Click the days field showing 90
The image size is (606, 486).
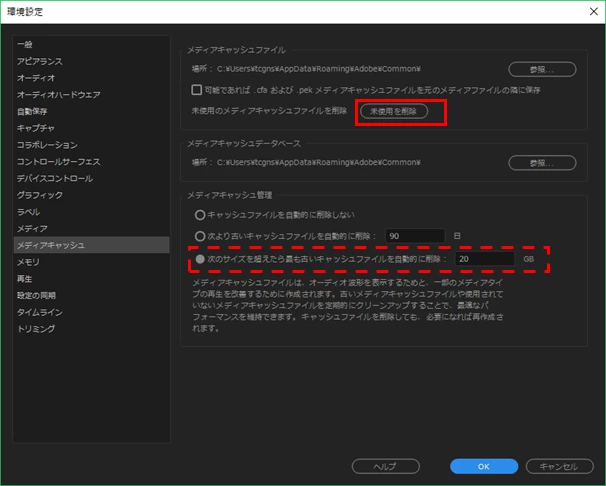point(415,236)
